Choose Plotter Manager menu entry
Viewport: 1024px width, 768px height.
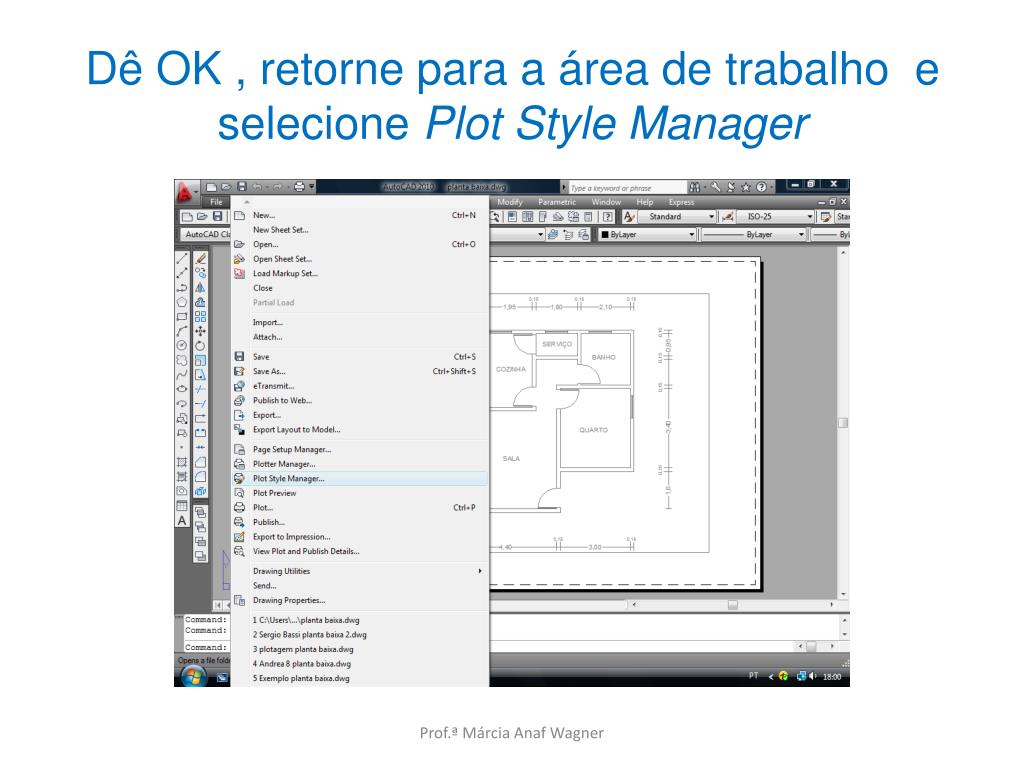click(360, 464)
